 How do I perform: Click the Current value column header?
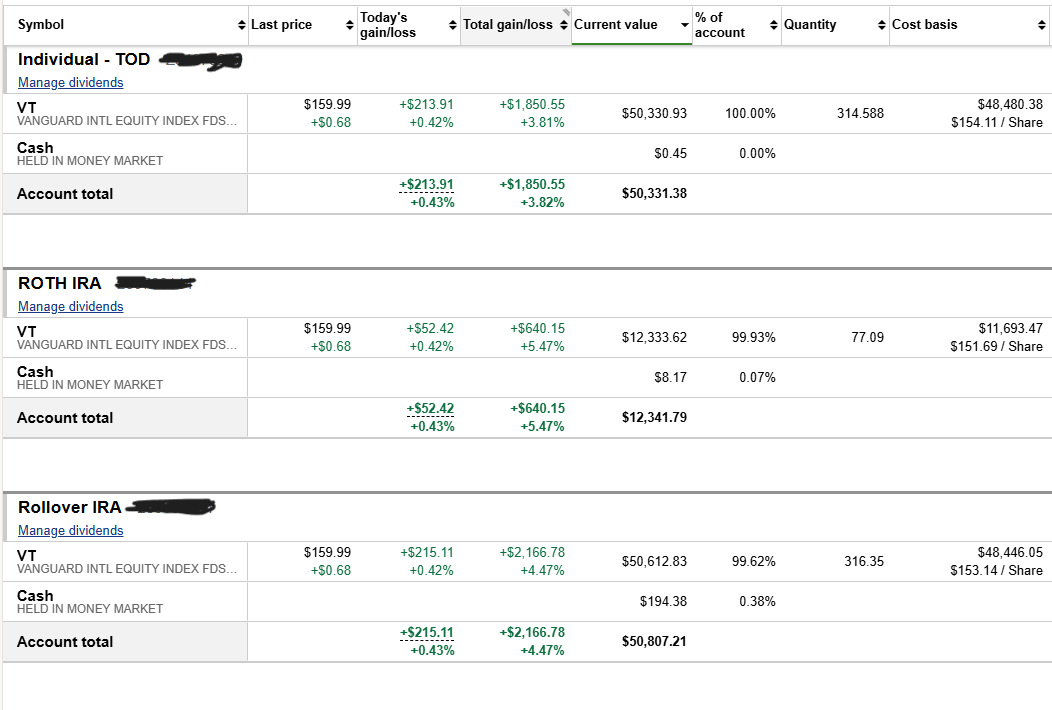click(615, 25)
